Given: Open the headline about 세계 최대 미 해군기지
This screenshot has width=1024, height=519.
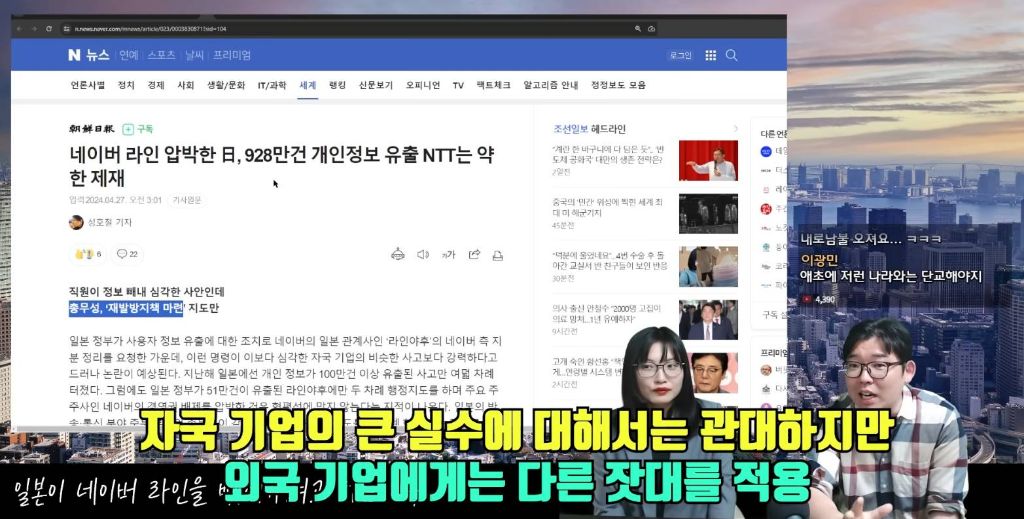Looking at the screenshot, I should point(607,207).
